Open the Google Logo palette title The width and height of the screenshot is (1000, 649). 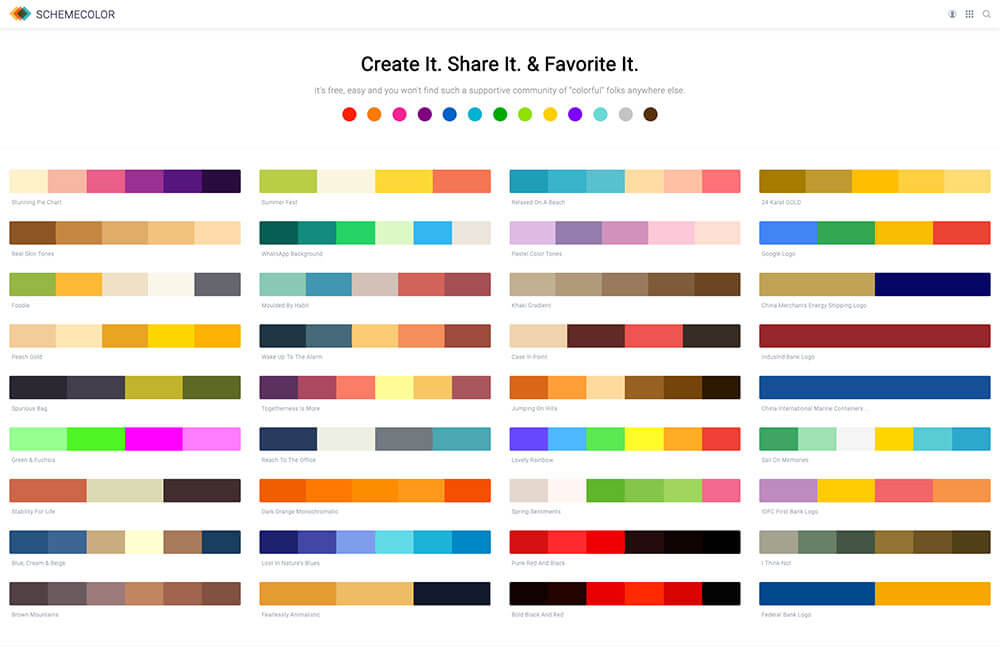tap(780, 254)
